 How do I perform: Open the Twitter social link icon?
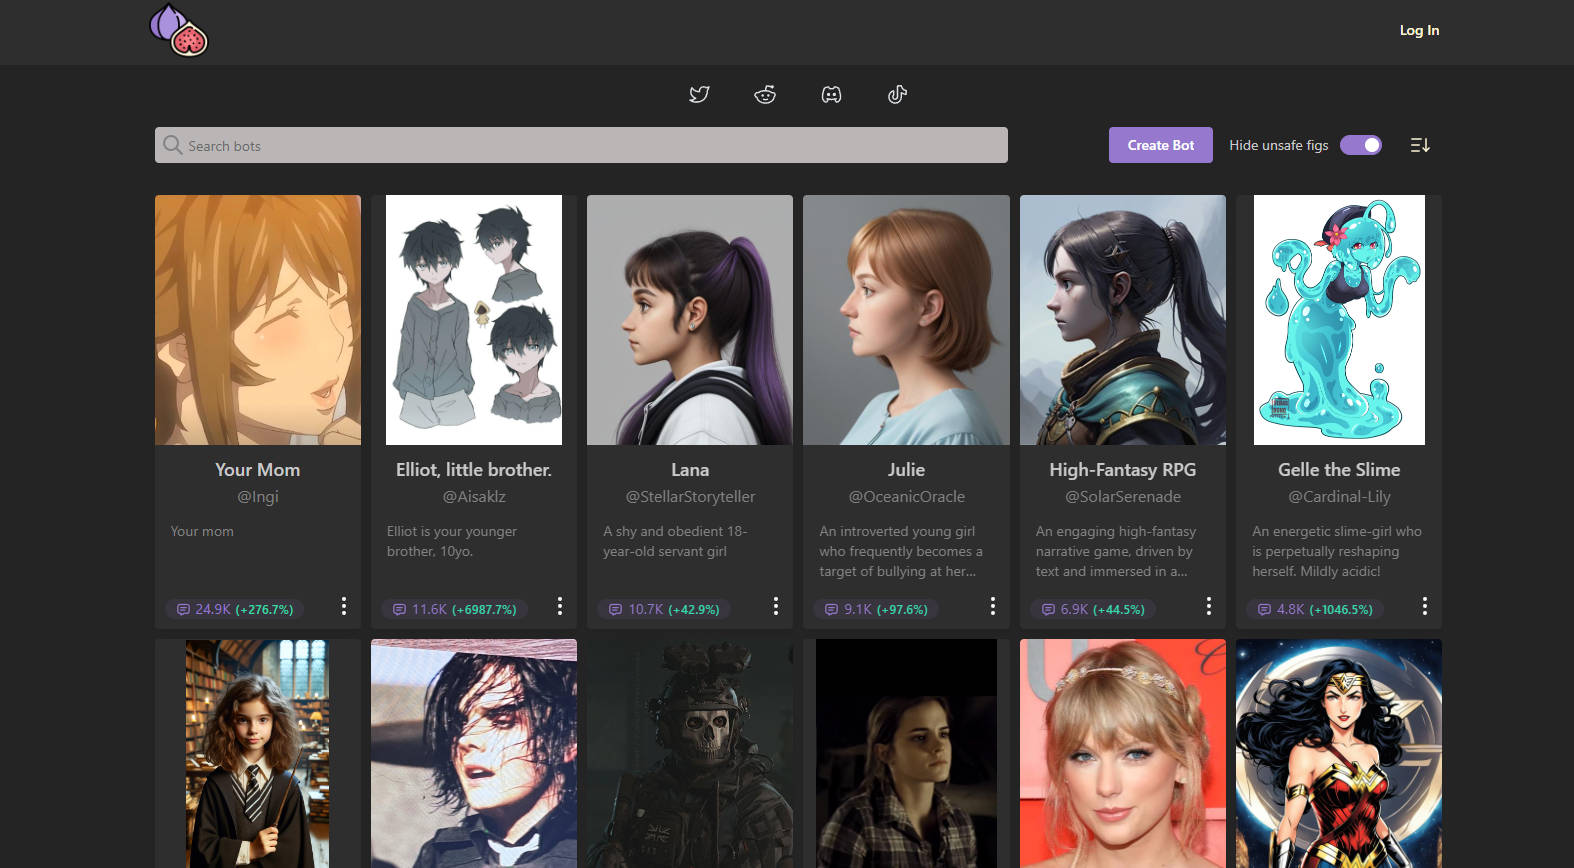[699, 94]
